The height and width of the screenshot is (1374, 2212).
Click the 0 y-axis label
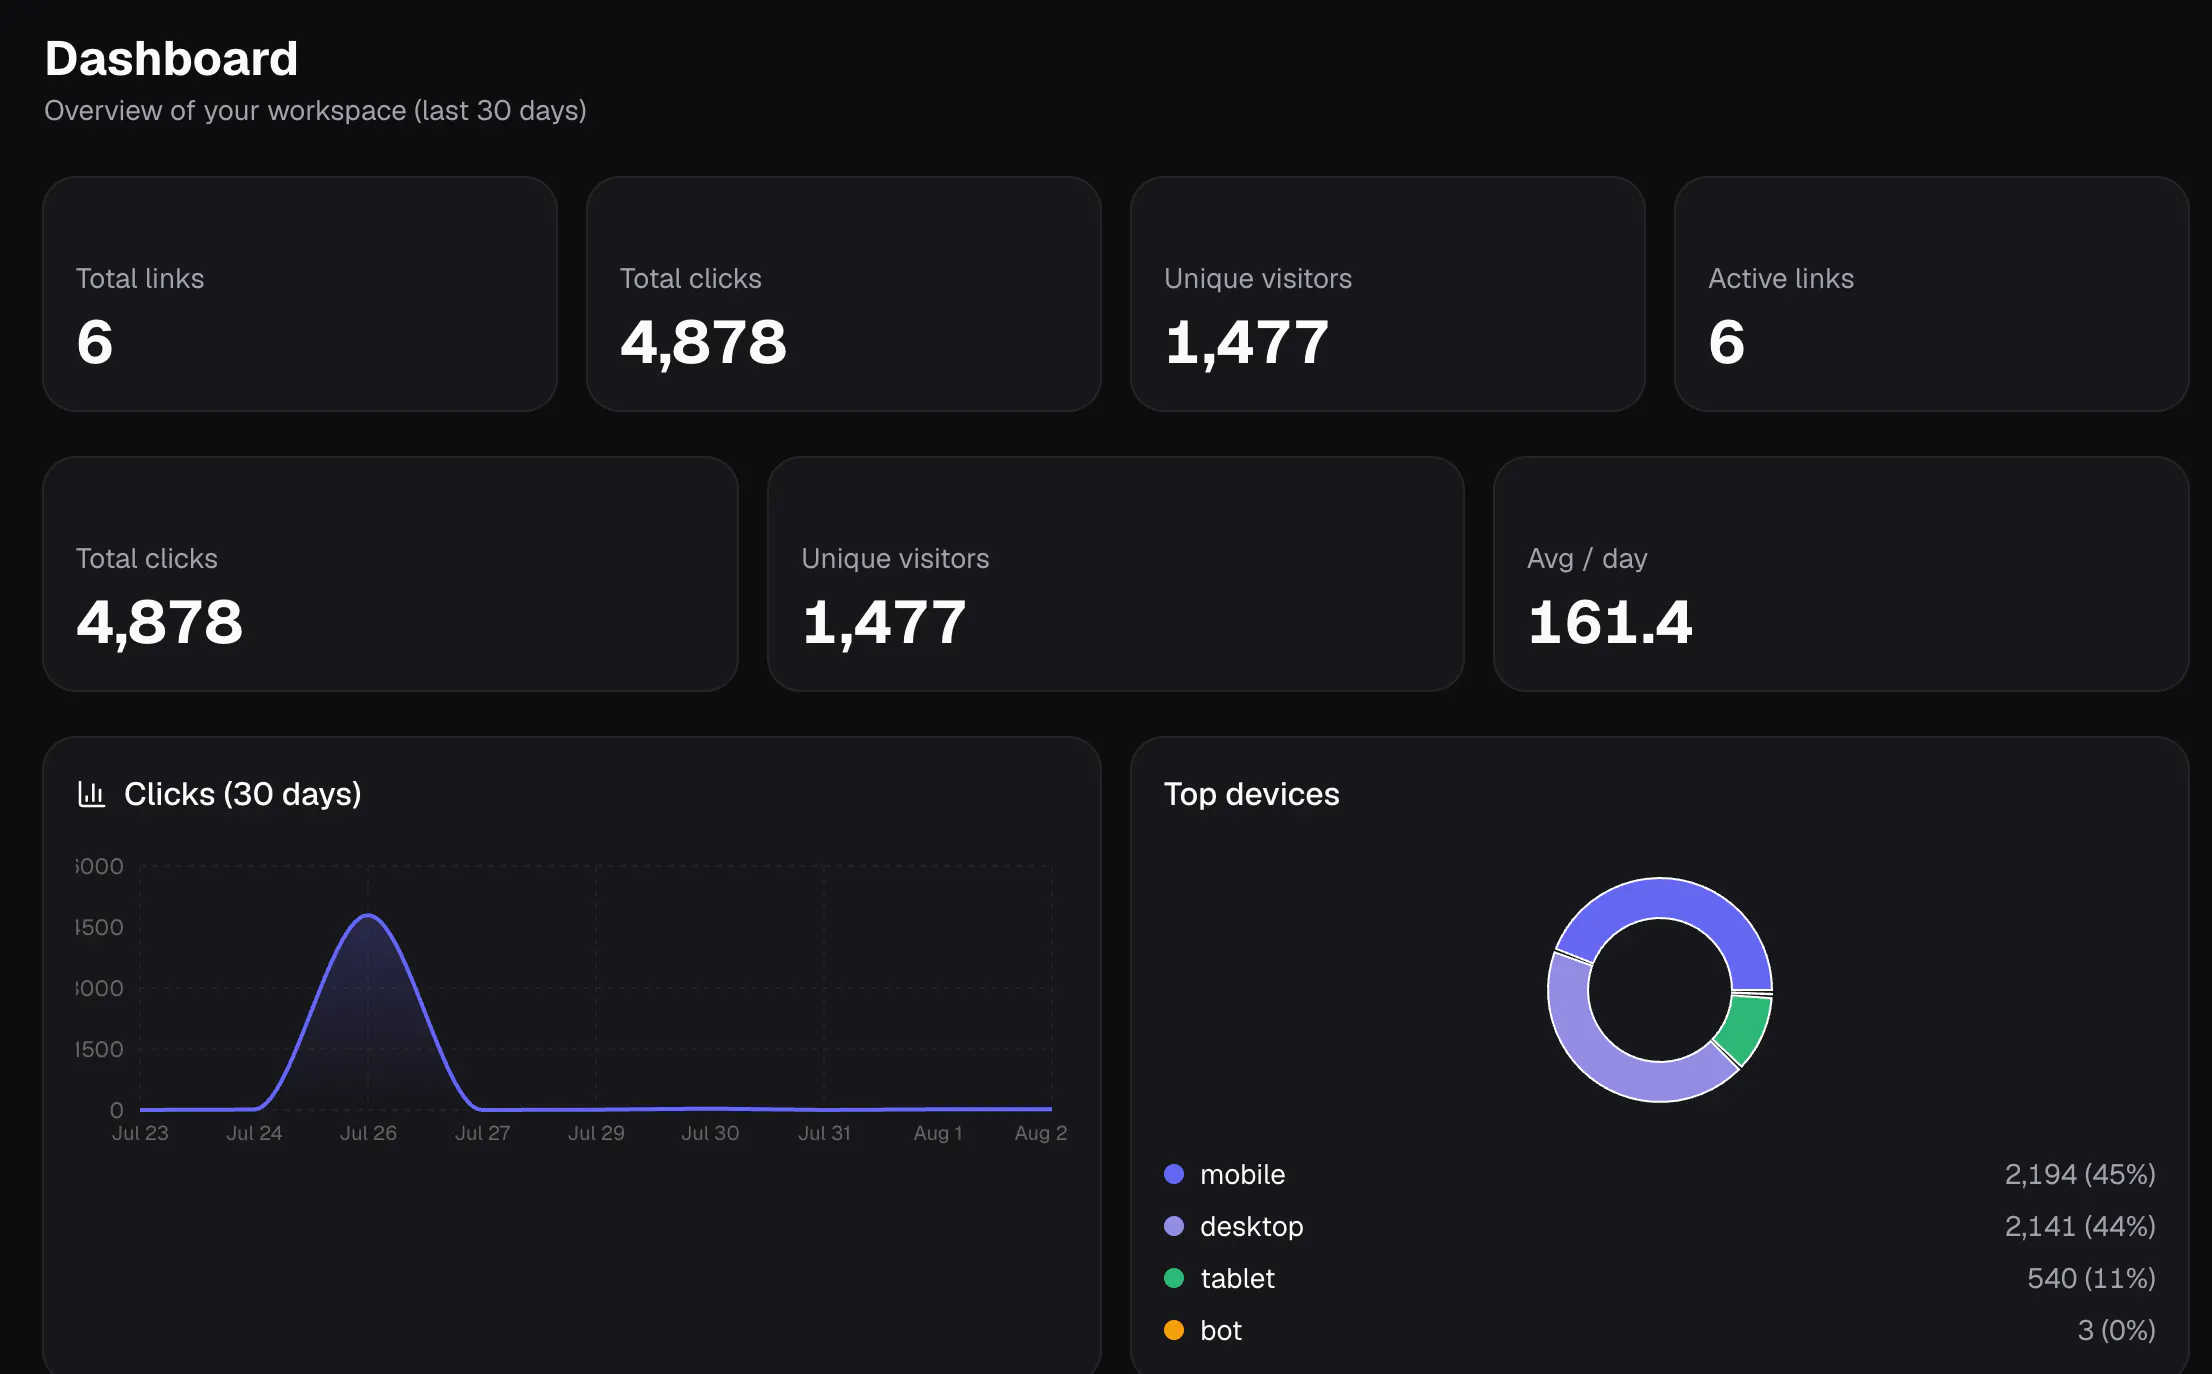117,1110
